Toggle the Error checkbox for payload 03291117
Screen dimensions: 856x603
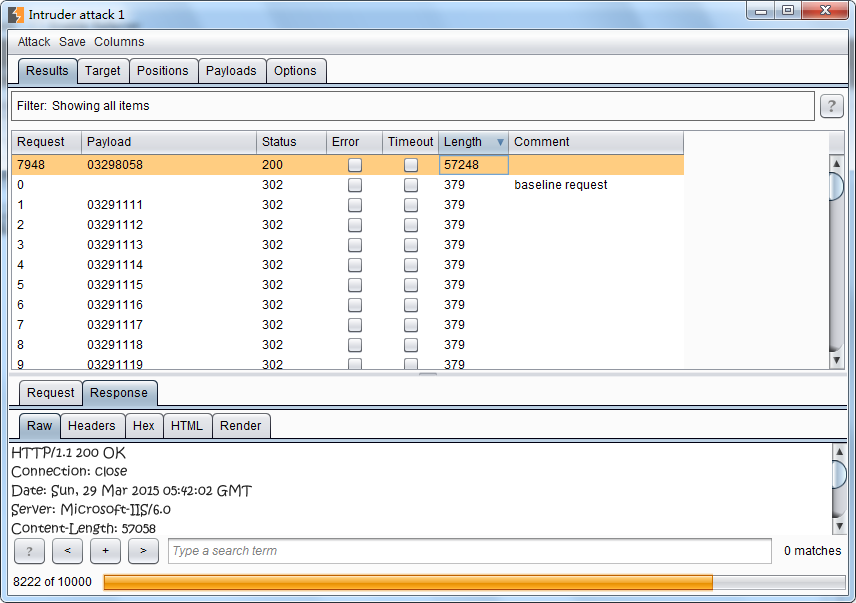355,325
